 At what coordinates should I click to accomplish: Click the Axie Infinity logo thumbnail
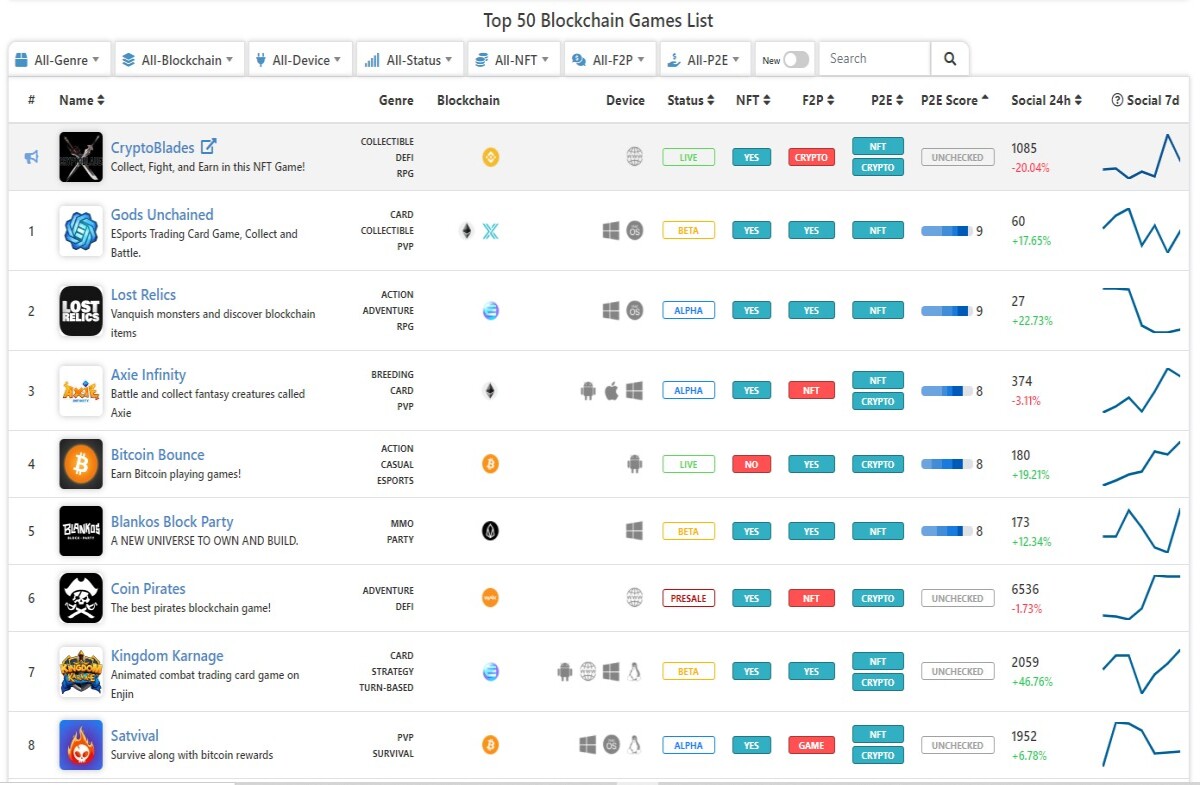tap(81, 391)
